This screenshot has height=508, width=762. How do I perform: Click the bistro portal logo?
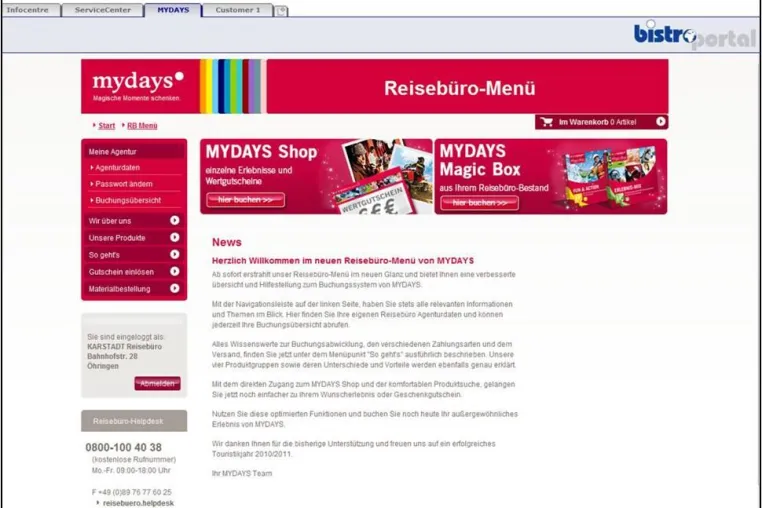point(695,35)
